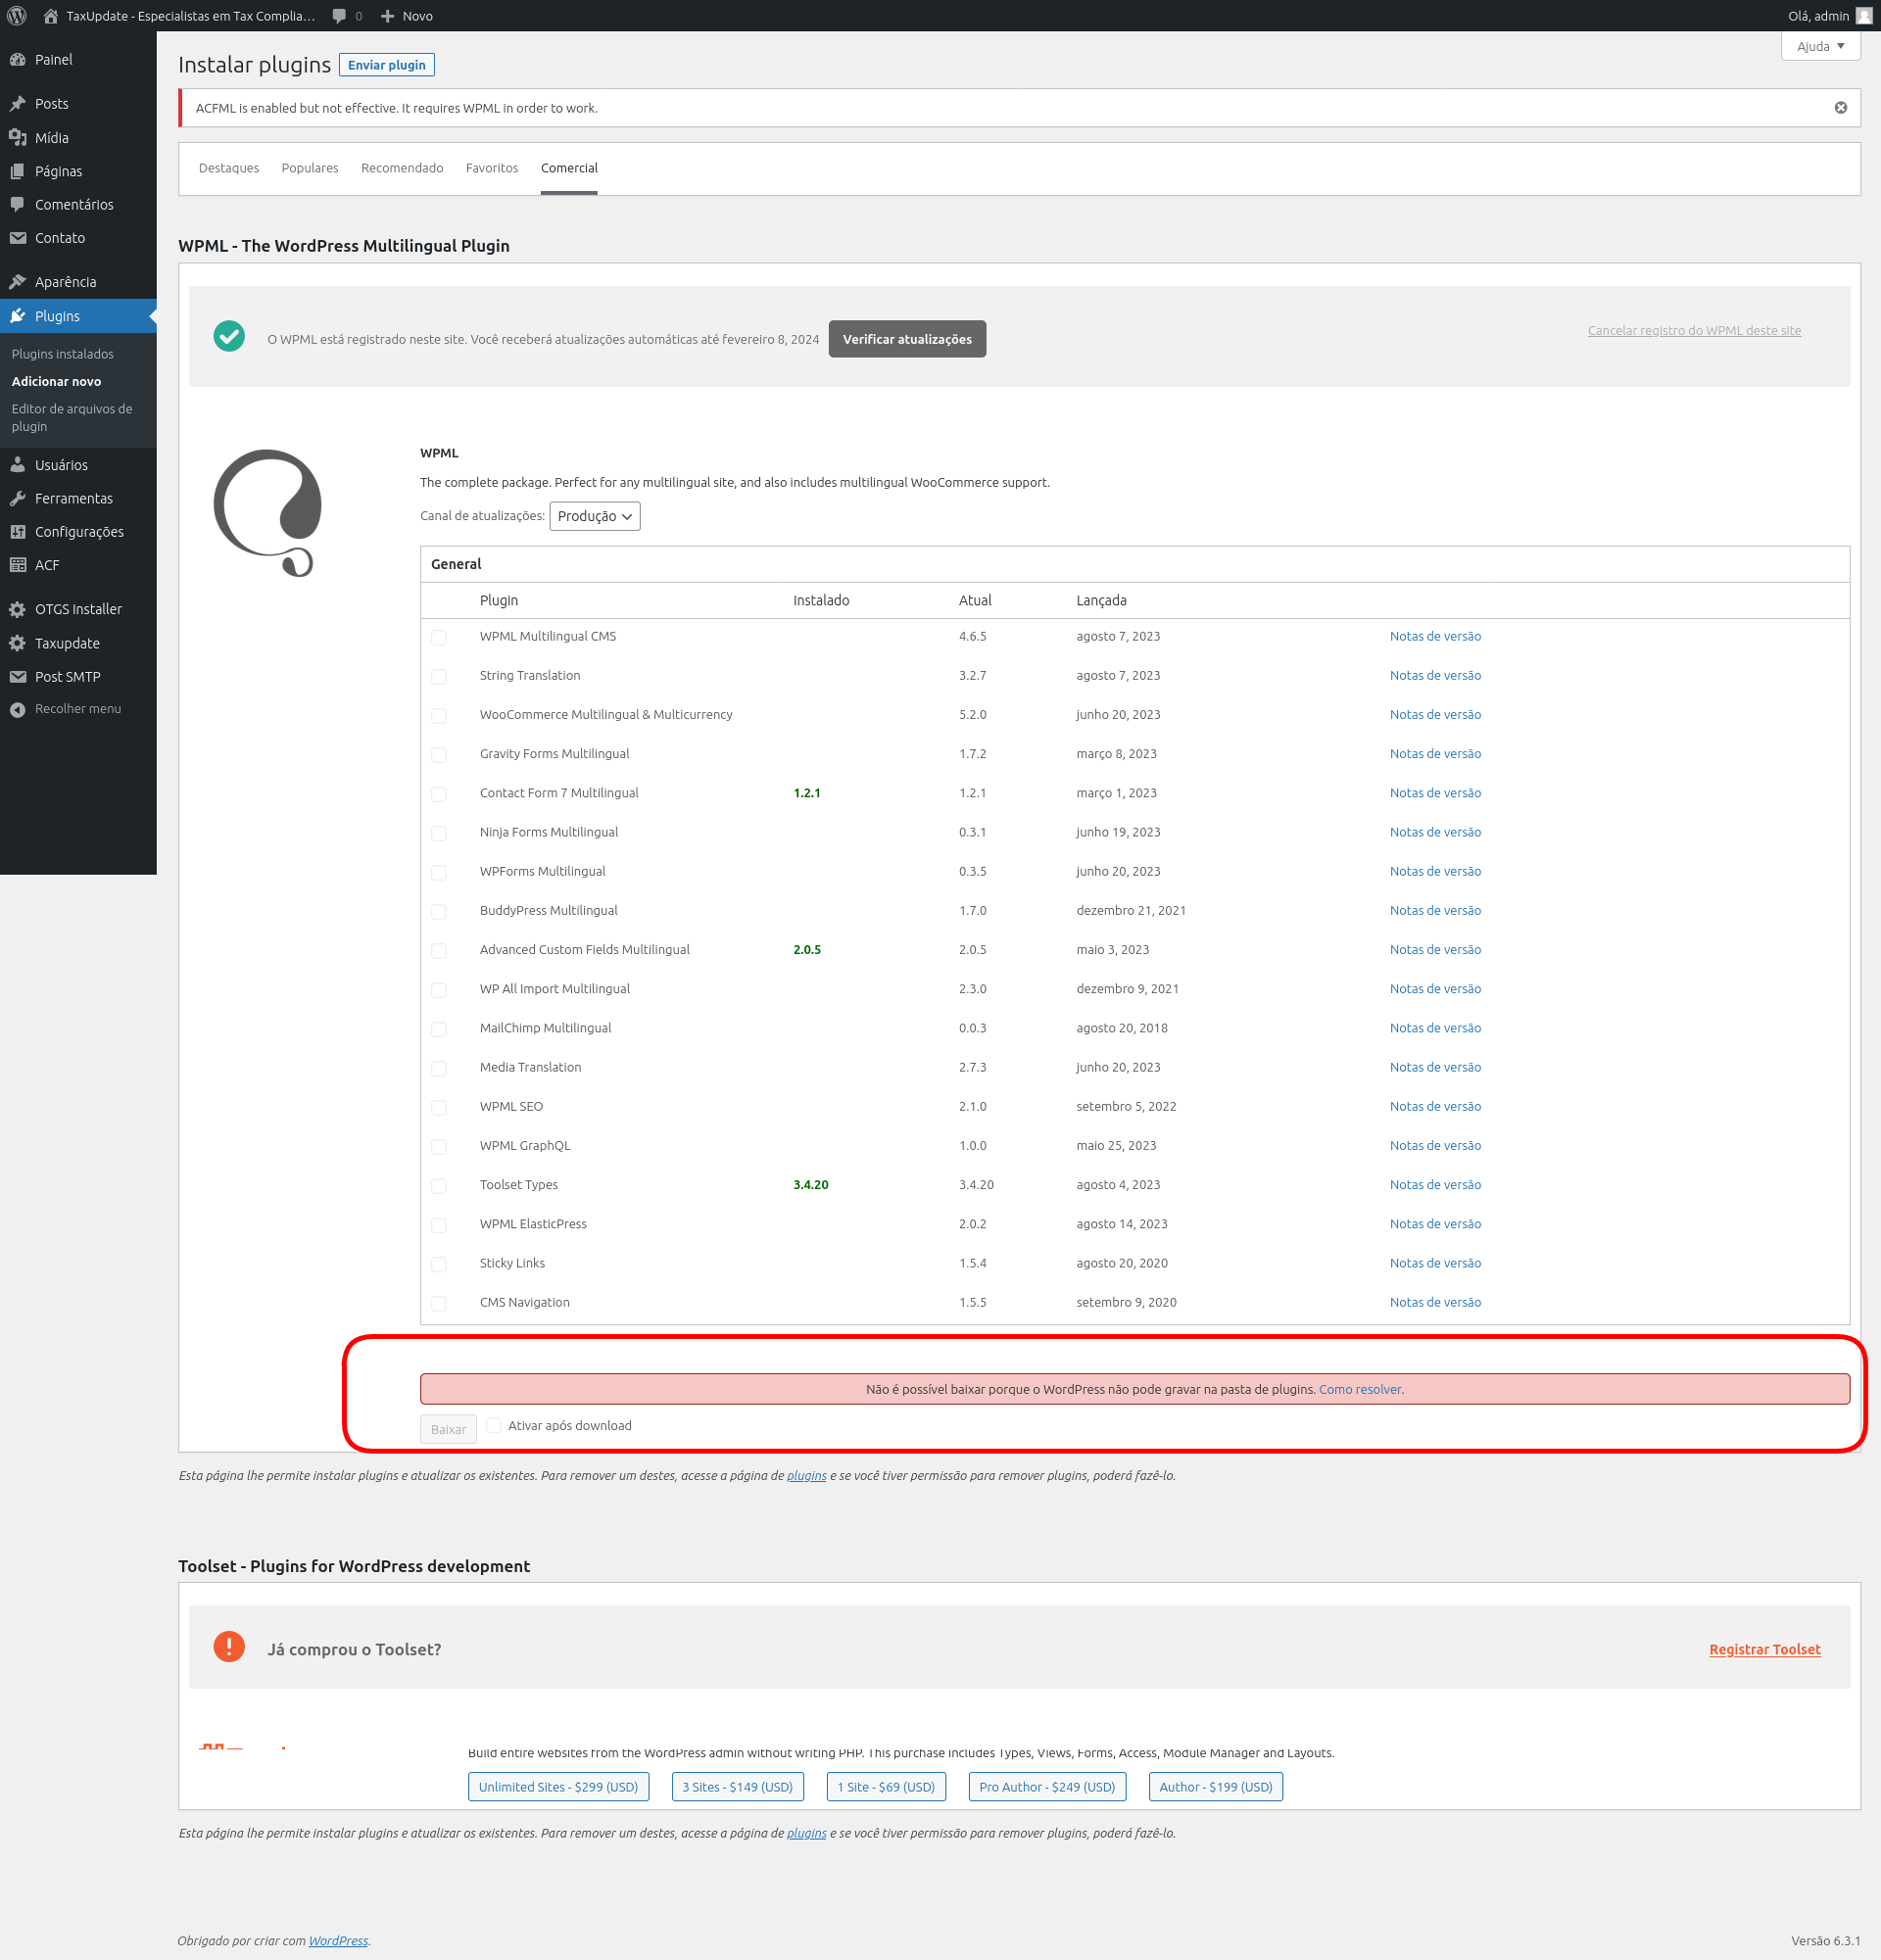Select the Contact Form 7 Multilingual checkbox
Image resolution: width=1881 pixels, height=1960 pixels.
pyautogui.click(x=439, y=794)
